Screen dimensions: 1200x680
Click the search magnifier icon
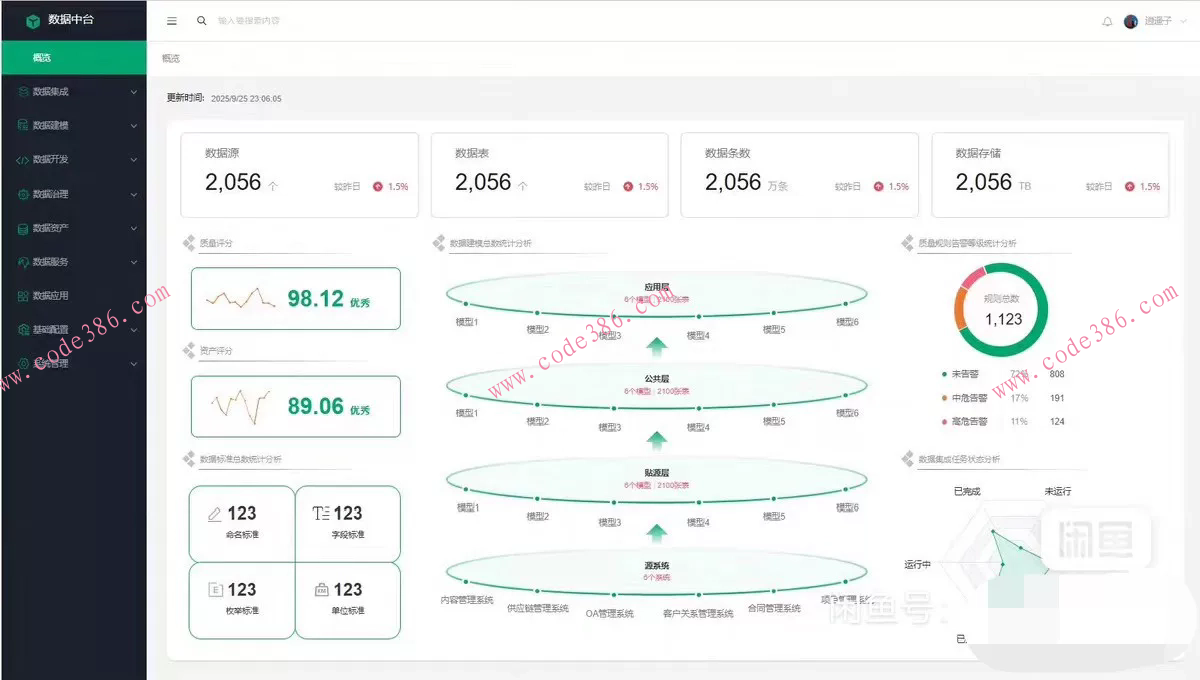(202, 21)
